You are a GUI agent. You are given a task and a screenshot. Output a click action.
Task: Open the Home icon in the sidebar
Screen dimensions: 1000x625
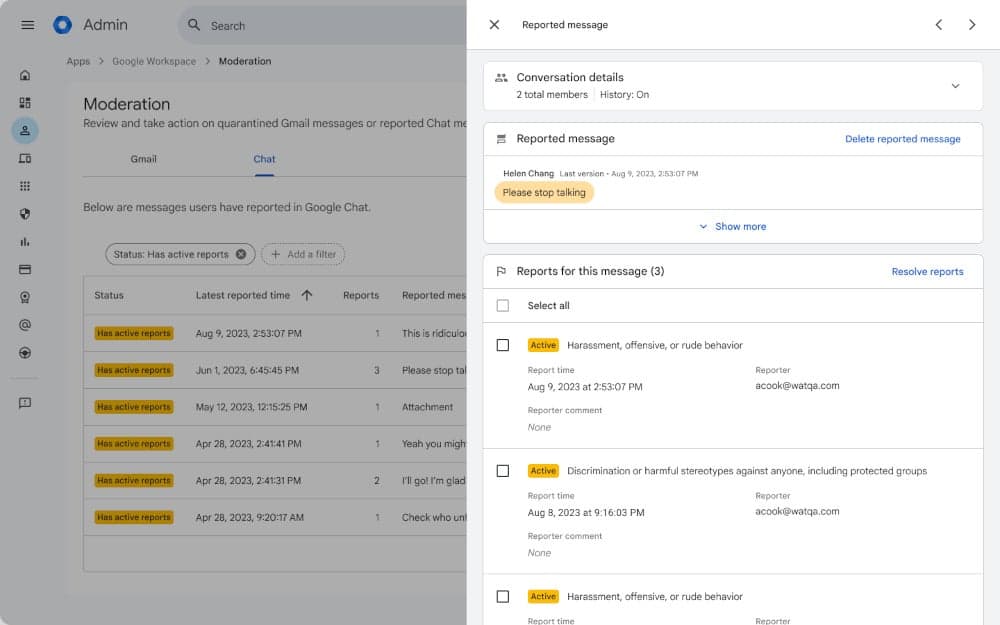pyautogui.click(x=26, y=74)
